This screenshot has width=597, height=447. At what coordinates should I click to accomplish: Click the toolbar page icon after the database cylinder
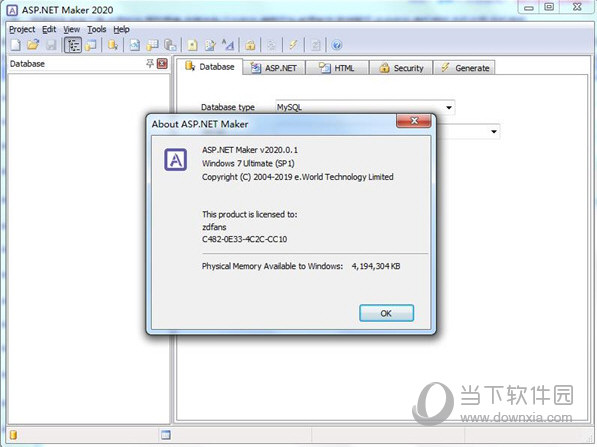tap(134, 45)
